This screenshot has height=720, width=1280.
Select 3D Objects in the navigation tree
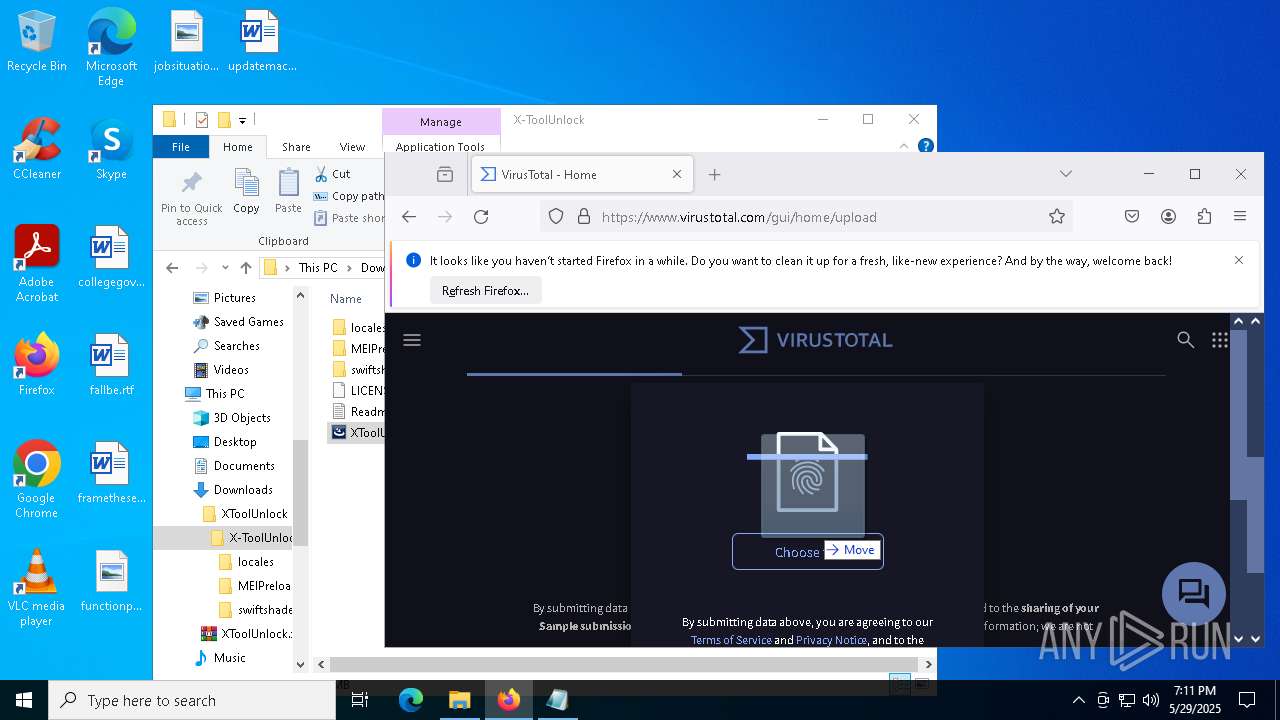[x=242, y=418]
